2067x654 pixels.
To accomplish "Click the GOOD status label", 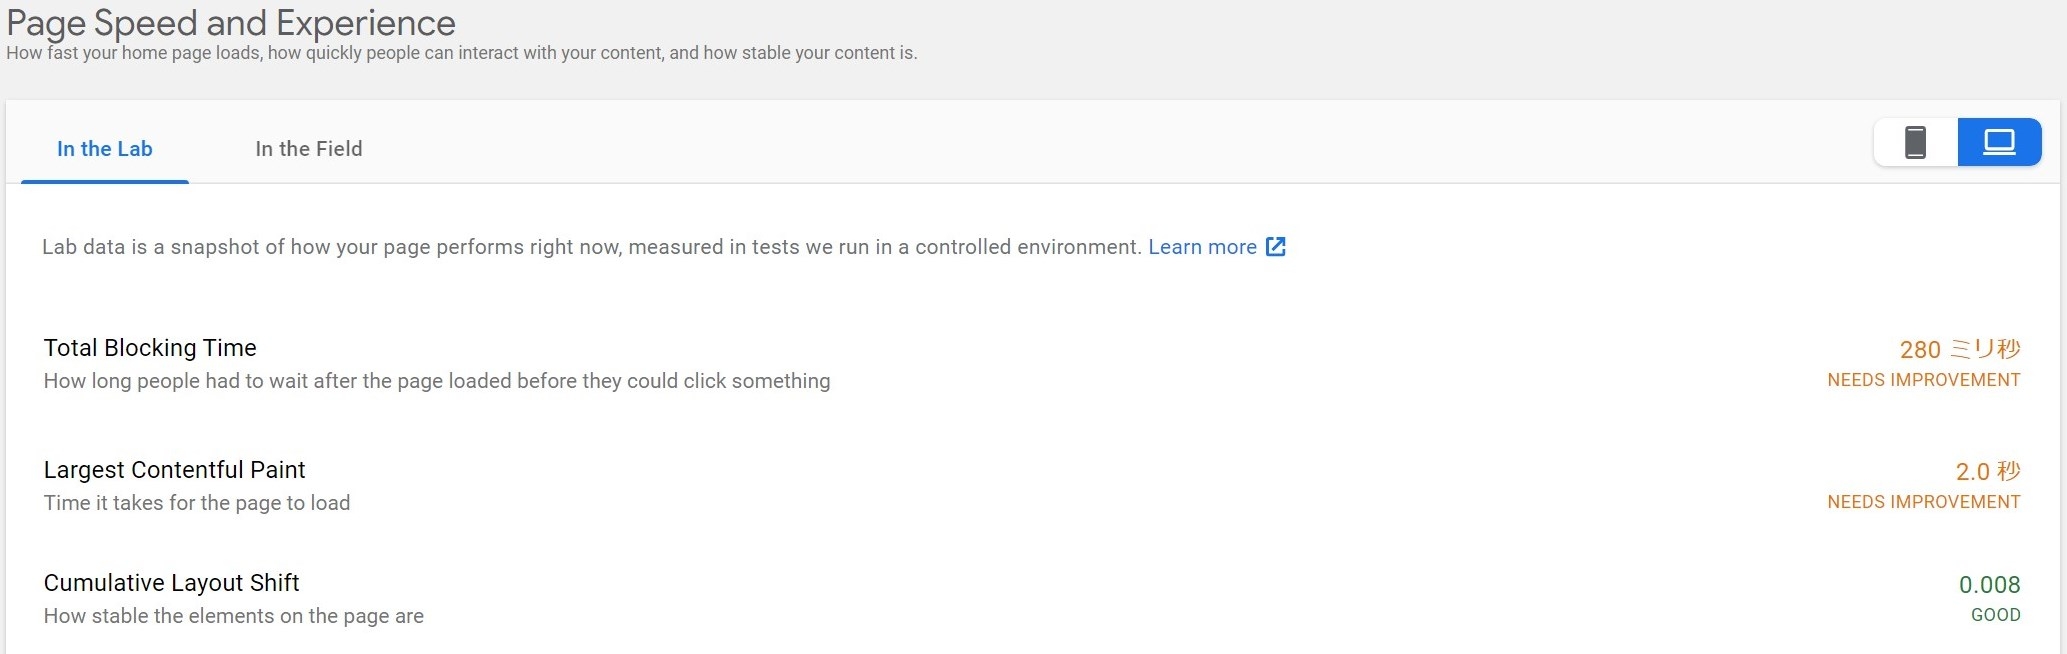I will click(1995, 615).
